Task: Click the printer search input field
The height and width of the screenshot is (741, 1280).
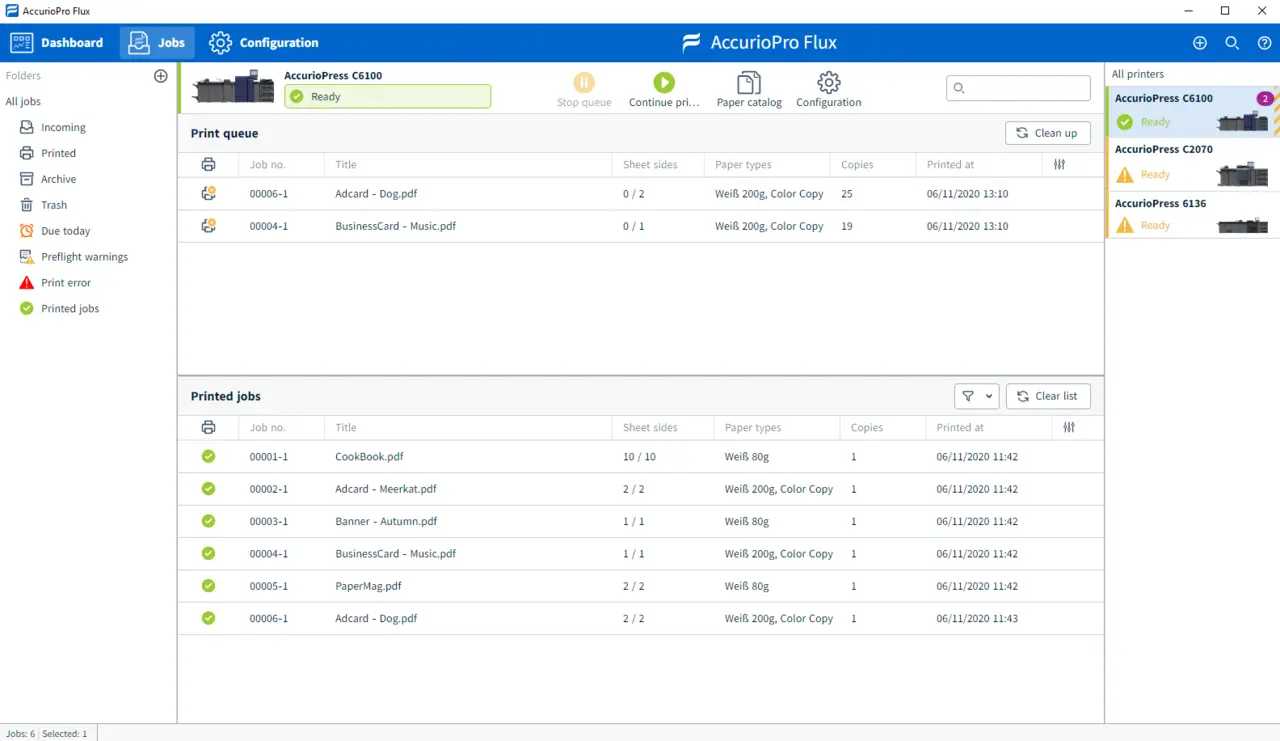Action: pos(1018,88)
